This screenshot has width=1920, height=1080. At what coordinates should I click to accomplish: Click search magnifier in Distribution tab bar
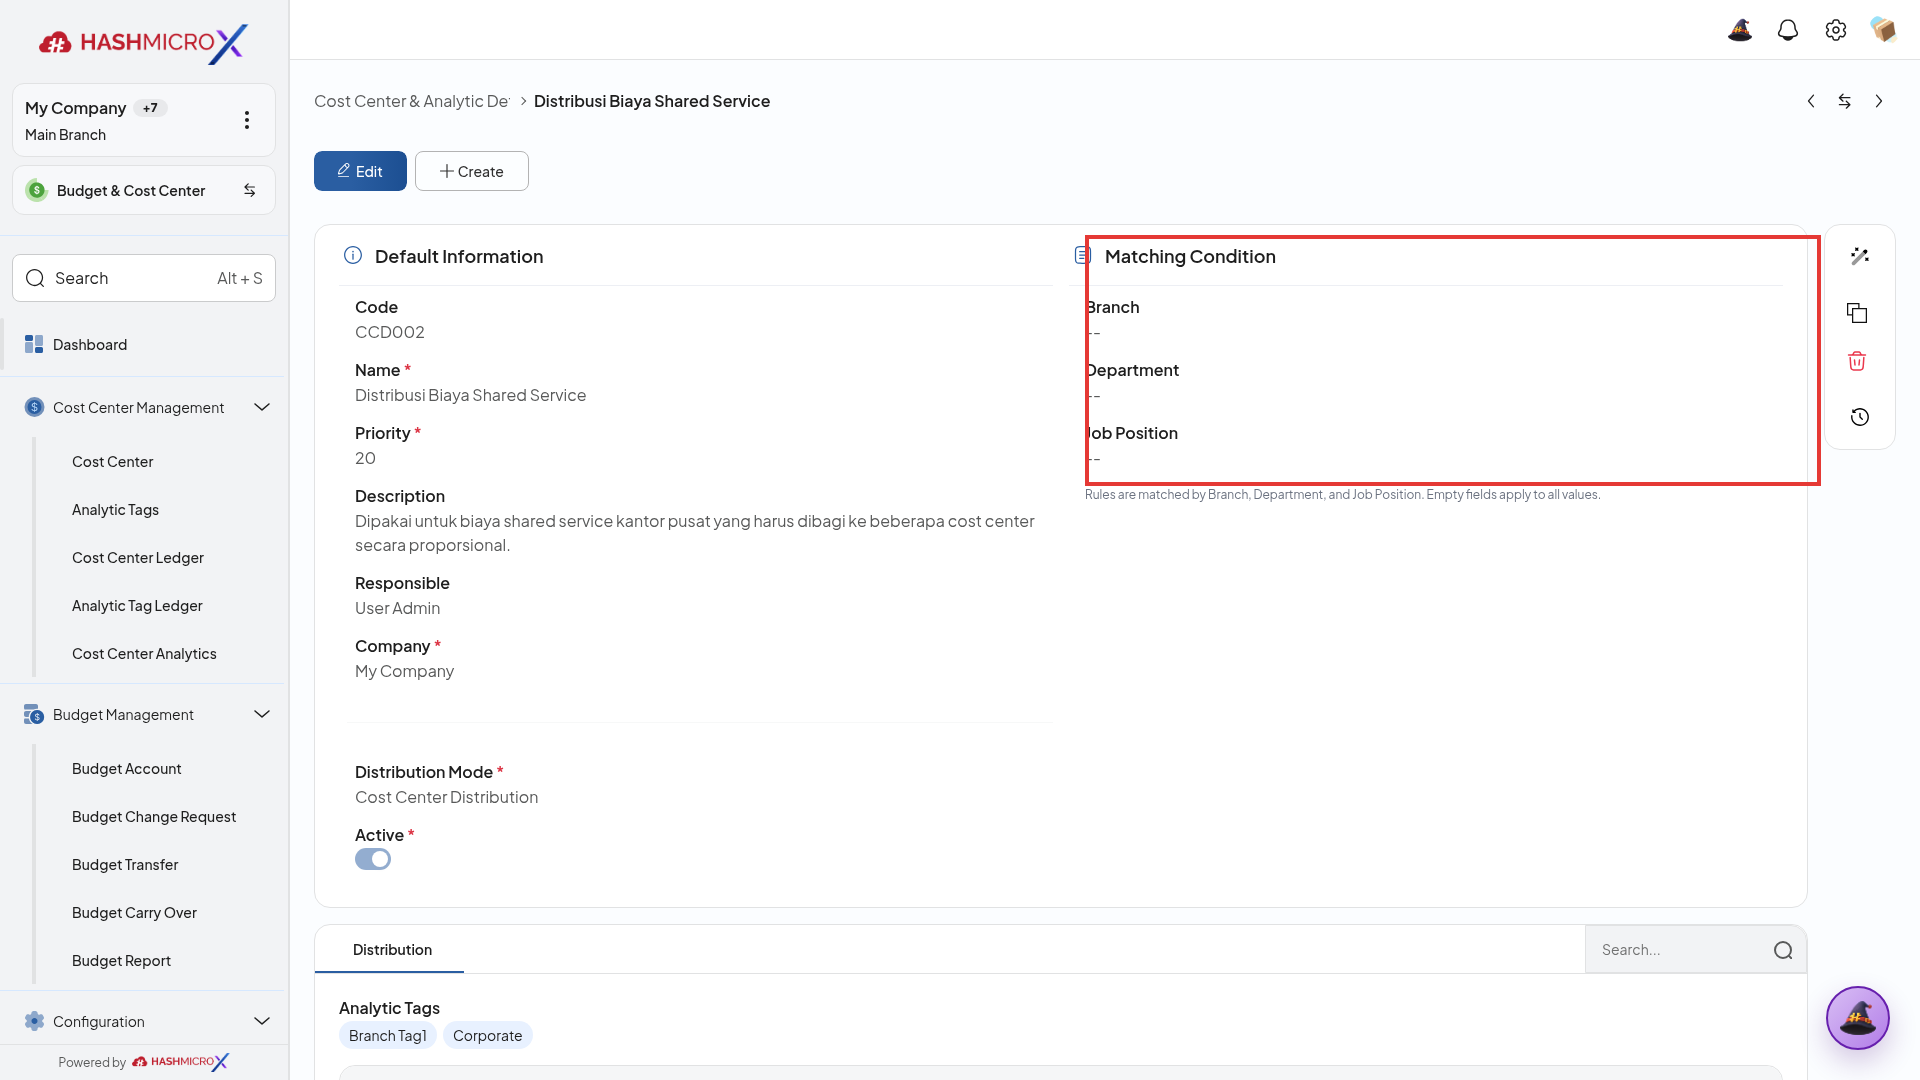click(x=1783, y=950)
